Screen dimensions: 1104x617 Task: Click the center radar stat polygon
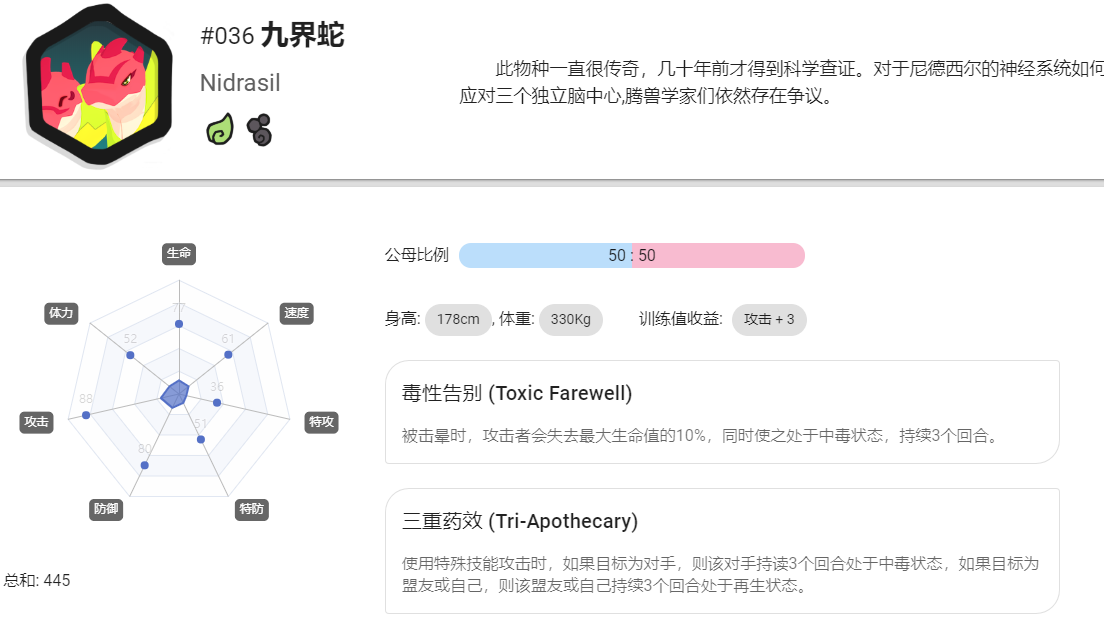point(175,394)
